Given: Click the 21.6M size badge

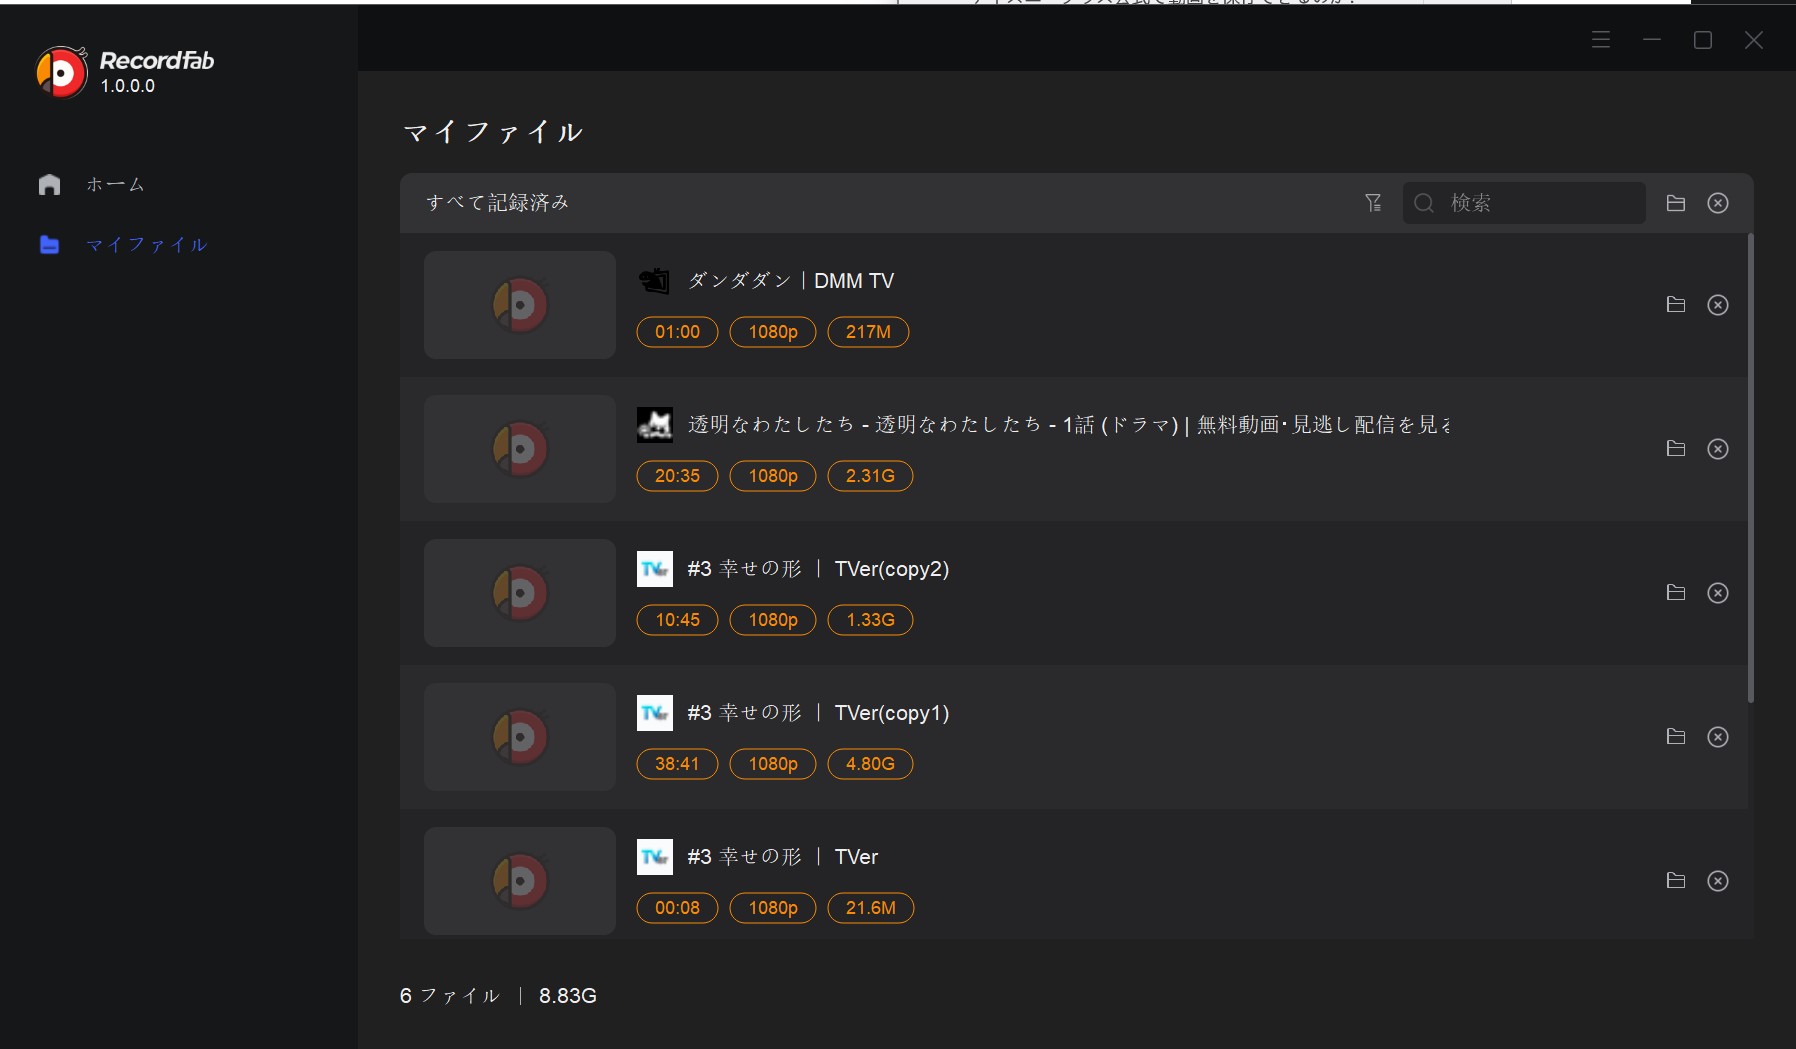Looking at the screenshot, I should 870,908.
